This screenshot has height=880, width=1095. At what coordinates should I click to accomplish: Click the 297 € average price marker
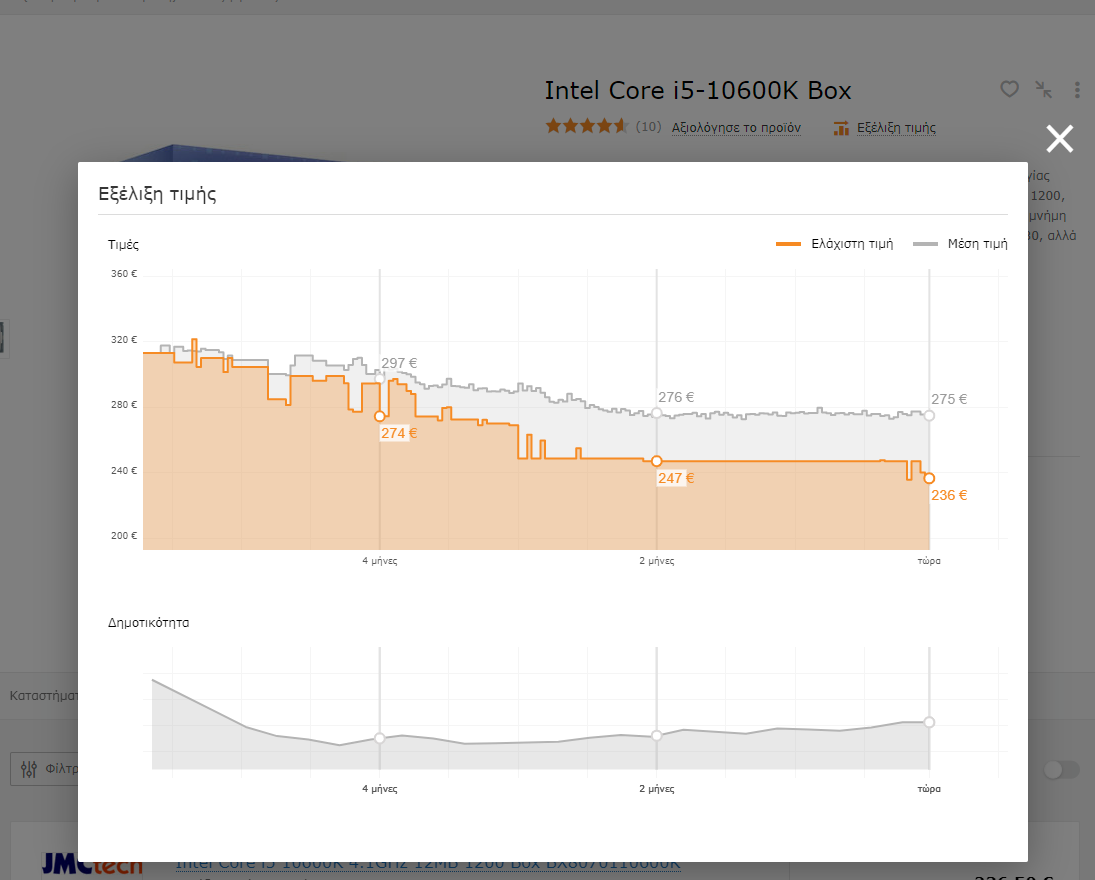click(x=380, y=379)
